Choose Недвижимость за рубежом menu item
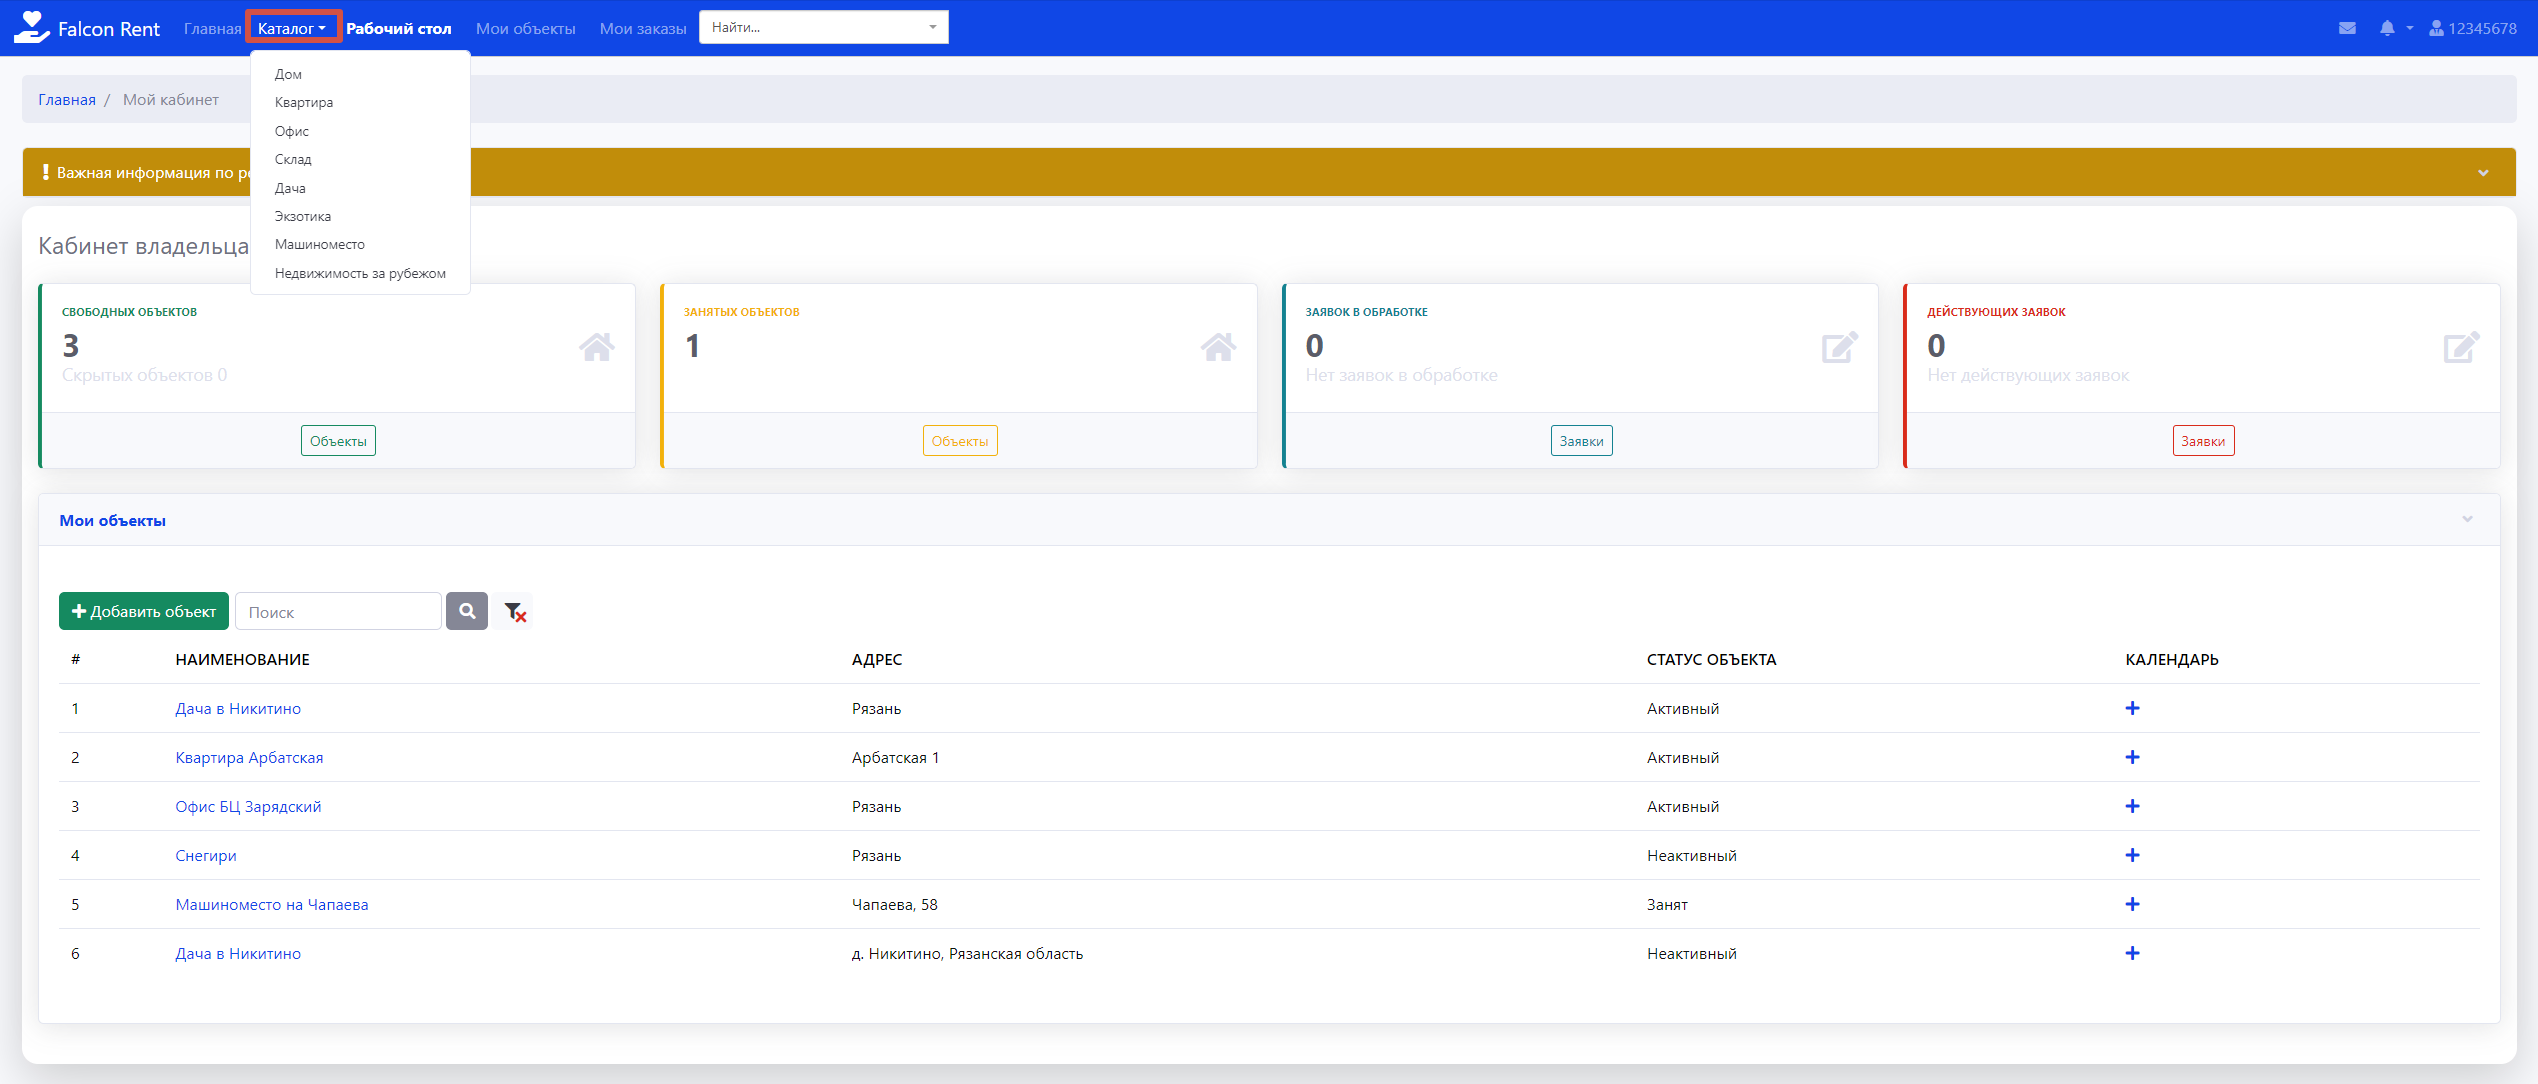The image size is (2538, 1084). [360, 273]
